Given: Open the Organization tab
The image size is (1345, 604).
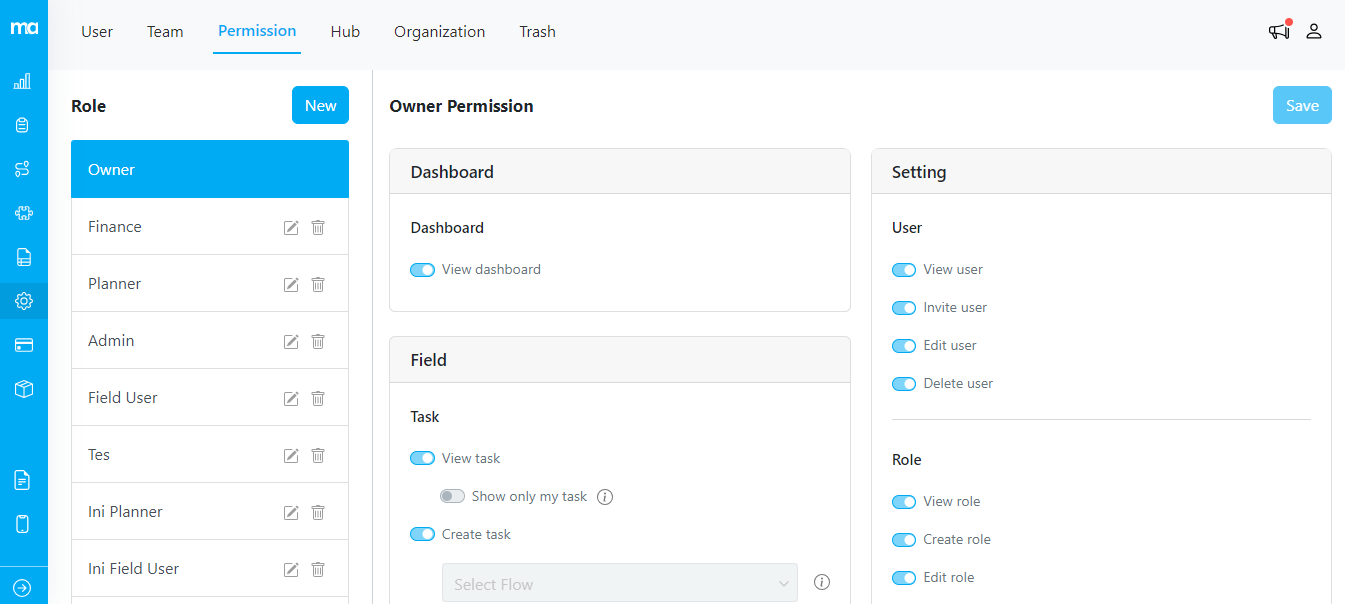Looking at the screenshot, I should pos(439,32).
